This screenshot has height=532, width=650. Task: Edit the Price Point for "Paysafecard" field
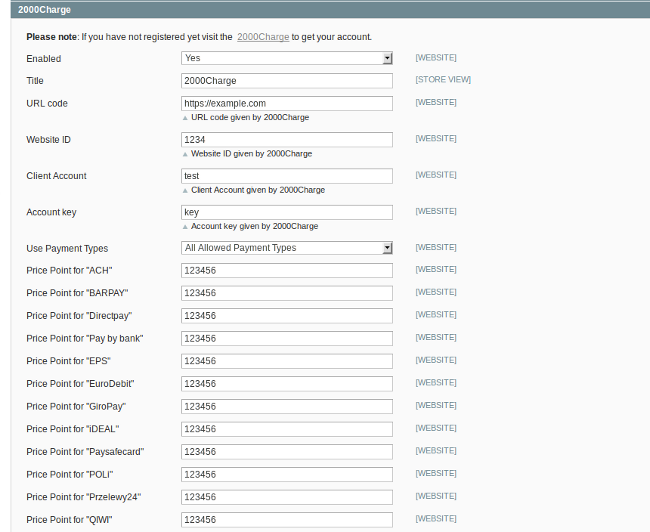click(286, 452)
